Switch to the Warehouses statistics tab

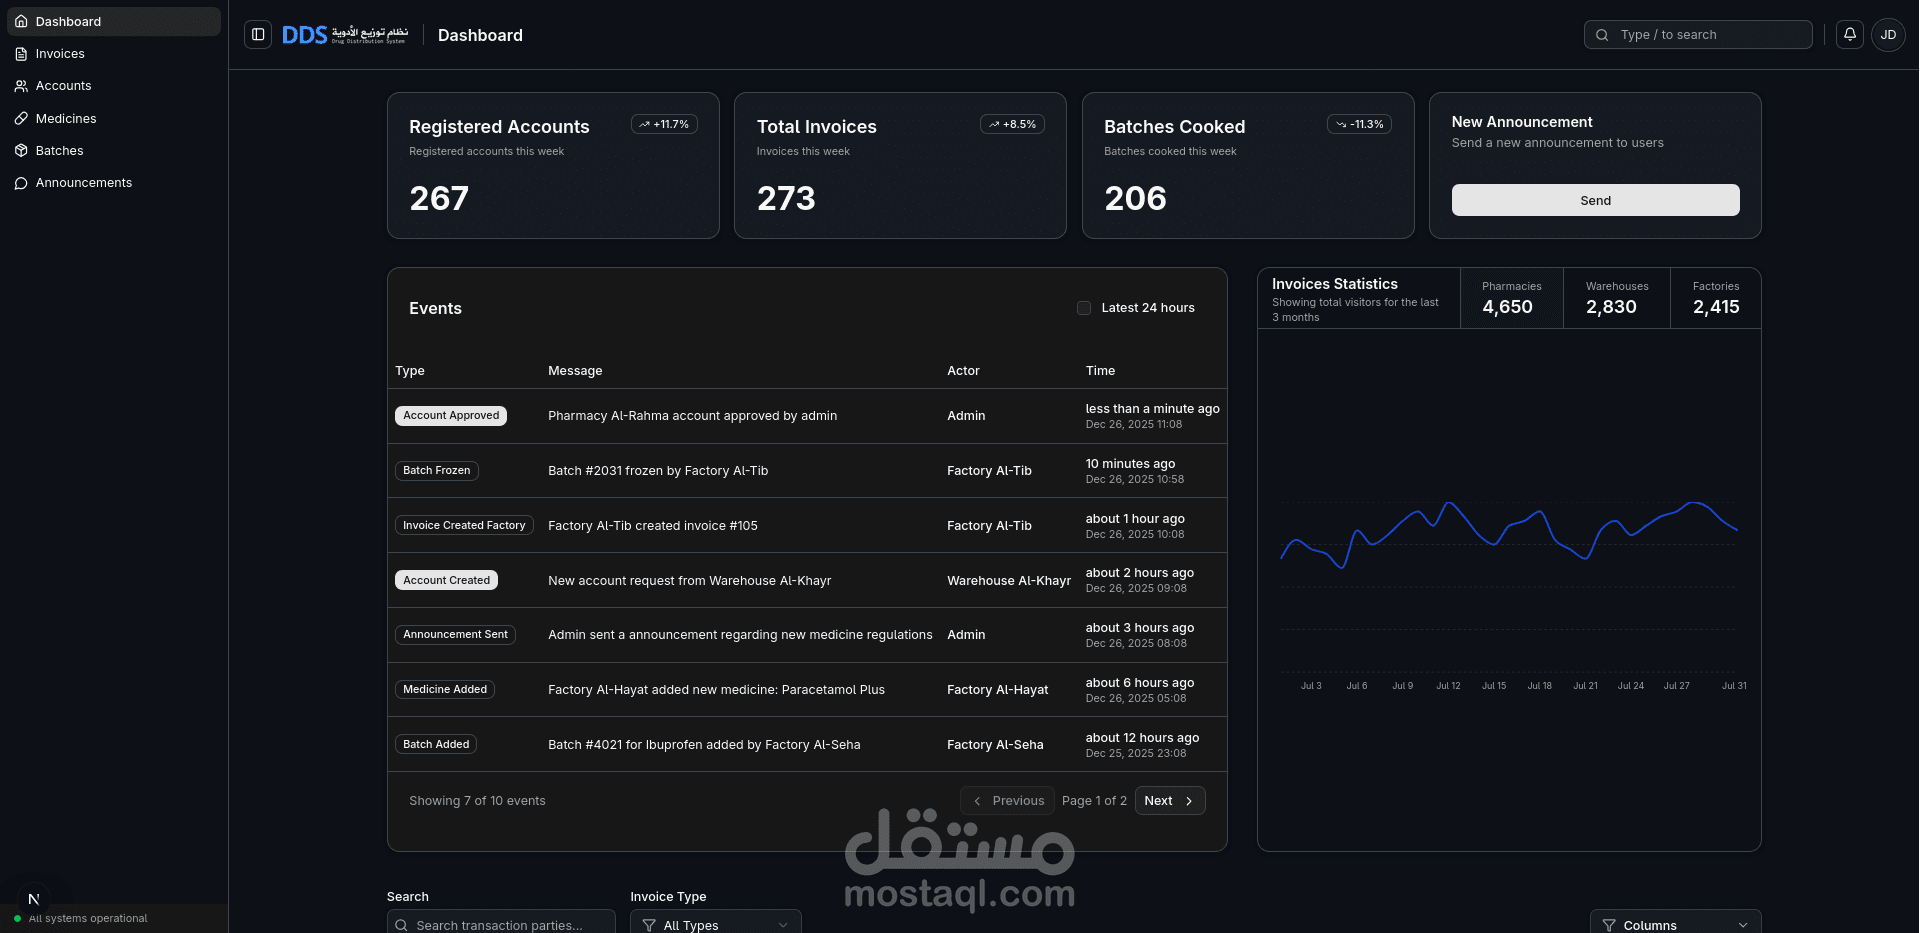click(x=1616, y=298)
